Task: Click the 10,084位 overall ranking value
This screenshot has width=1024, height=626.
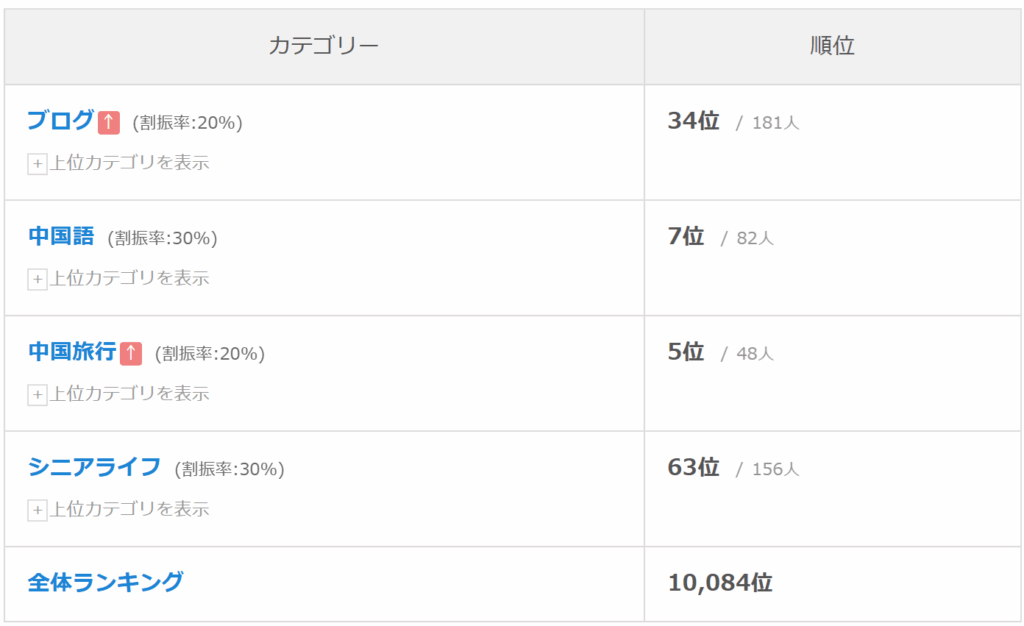Action: pyautogui.click(x=720, y=582)
